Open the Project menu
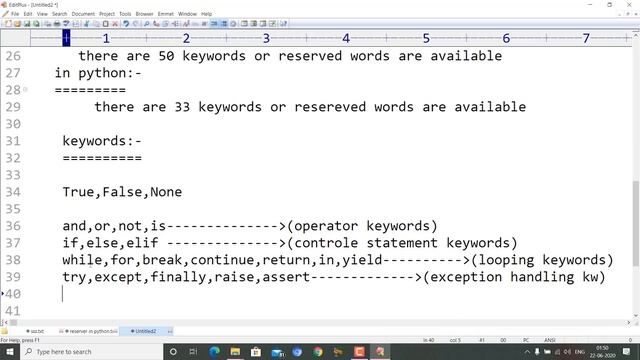Image resolution: width=640 pixels, height=360 pixels. (x=107, y=14)
